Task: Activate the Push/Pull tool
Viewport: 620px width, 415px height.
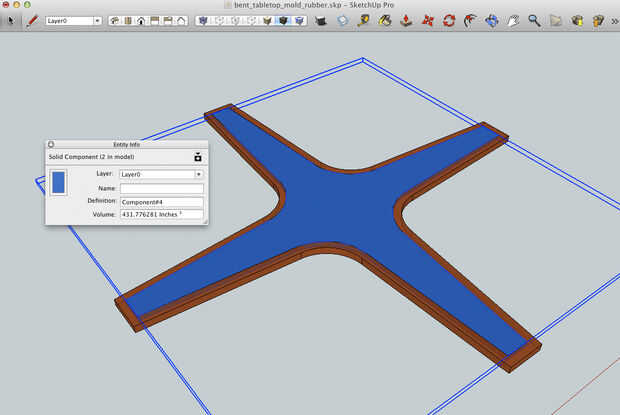Action: click(x=406, y=20)
